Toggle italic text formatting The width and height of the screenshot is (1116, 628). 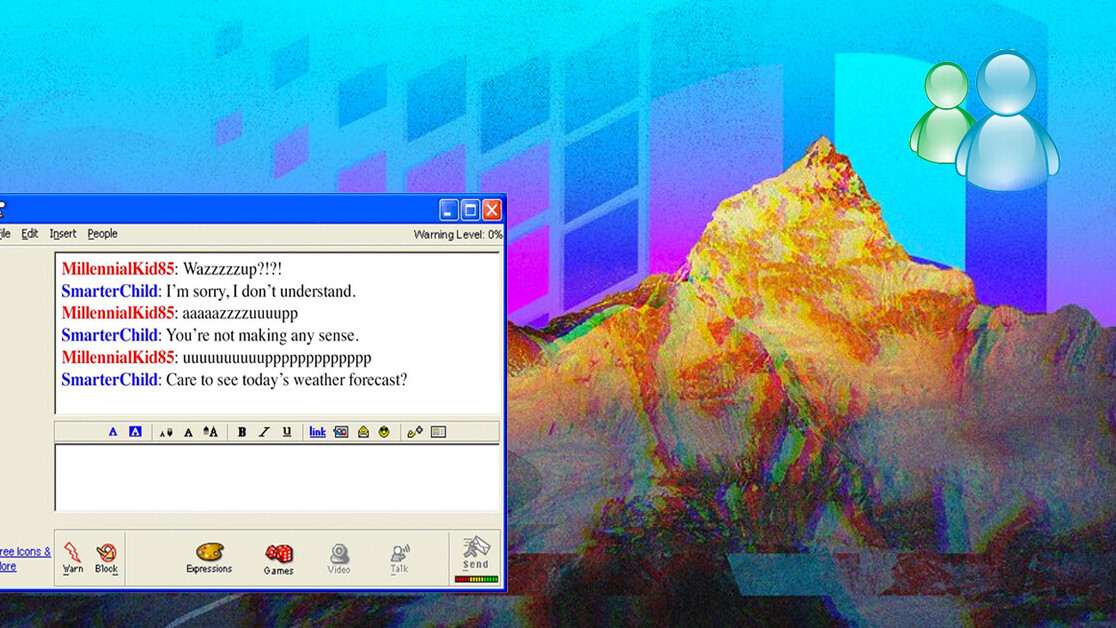[264, 432]
